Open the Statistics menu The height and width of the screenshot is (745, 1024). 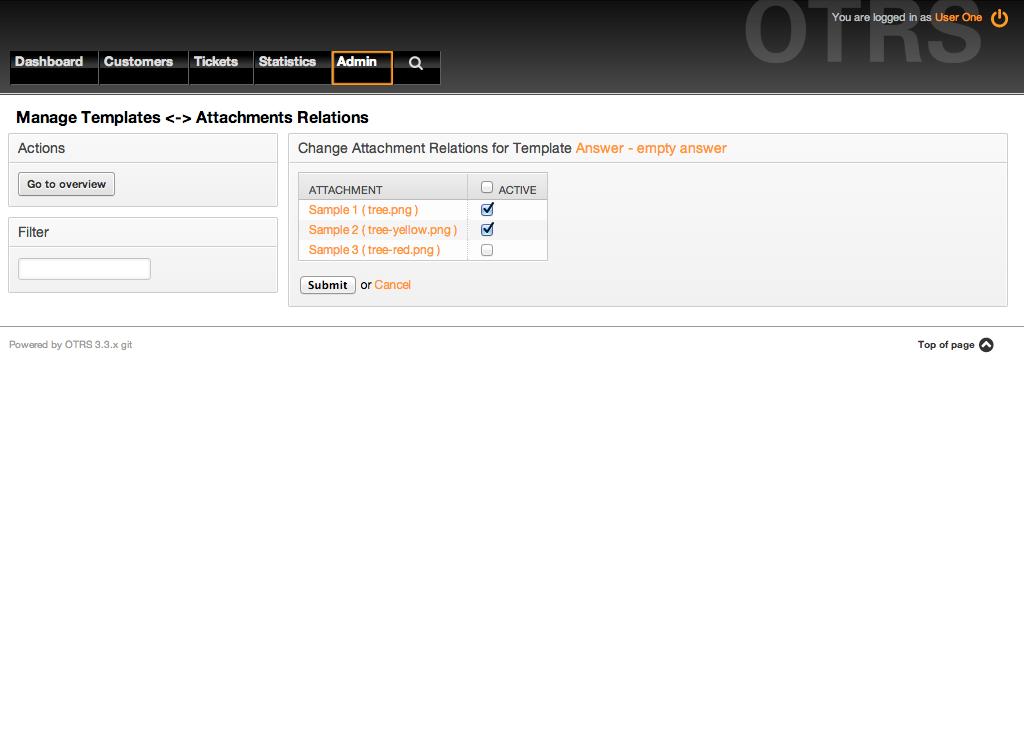(x=287, y=62)
